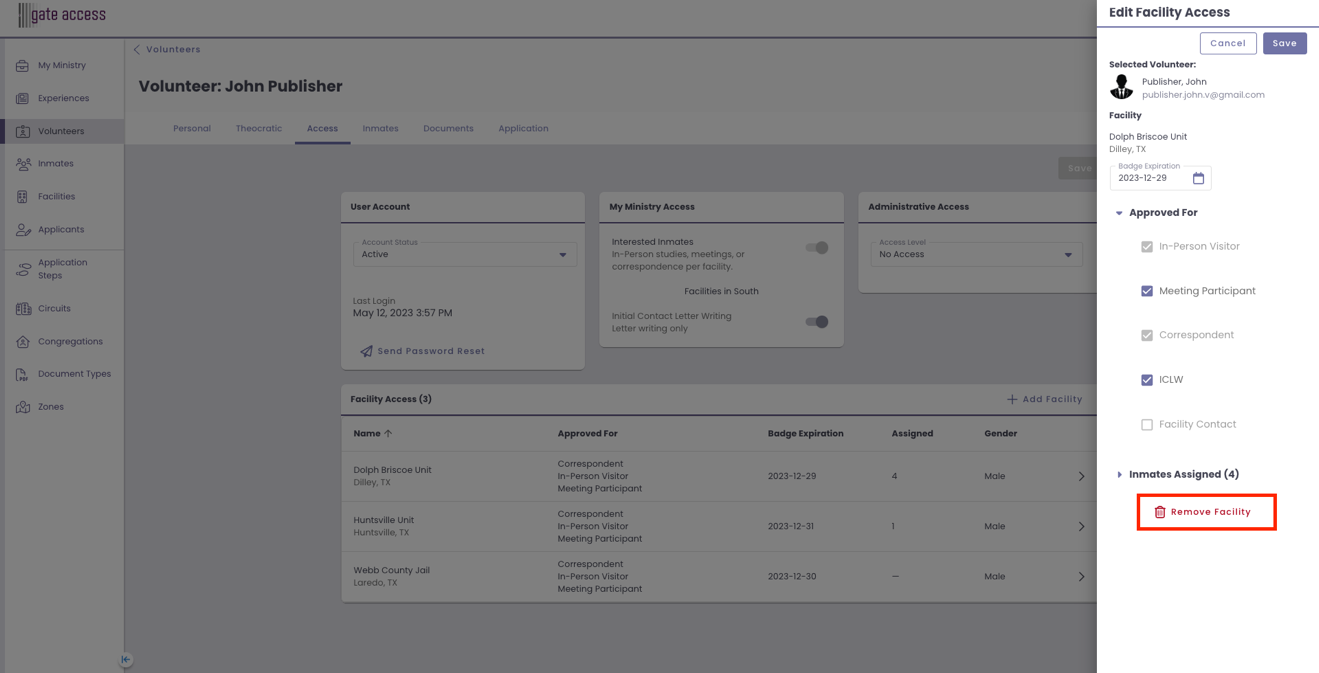Click the Gender column header

click(1000, 434)
